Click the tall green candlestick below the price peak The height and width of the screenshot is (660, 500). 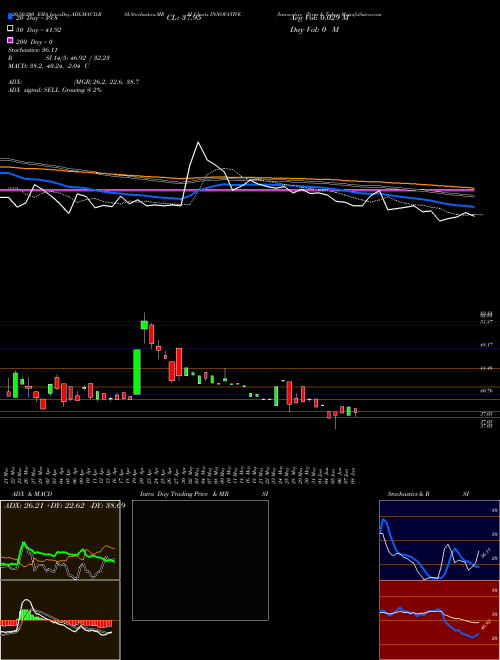137,372
